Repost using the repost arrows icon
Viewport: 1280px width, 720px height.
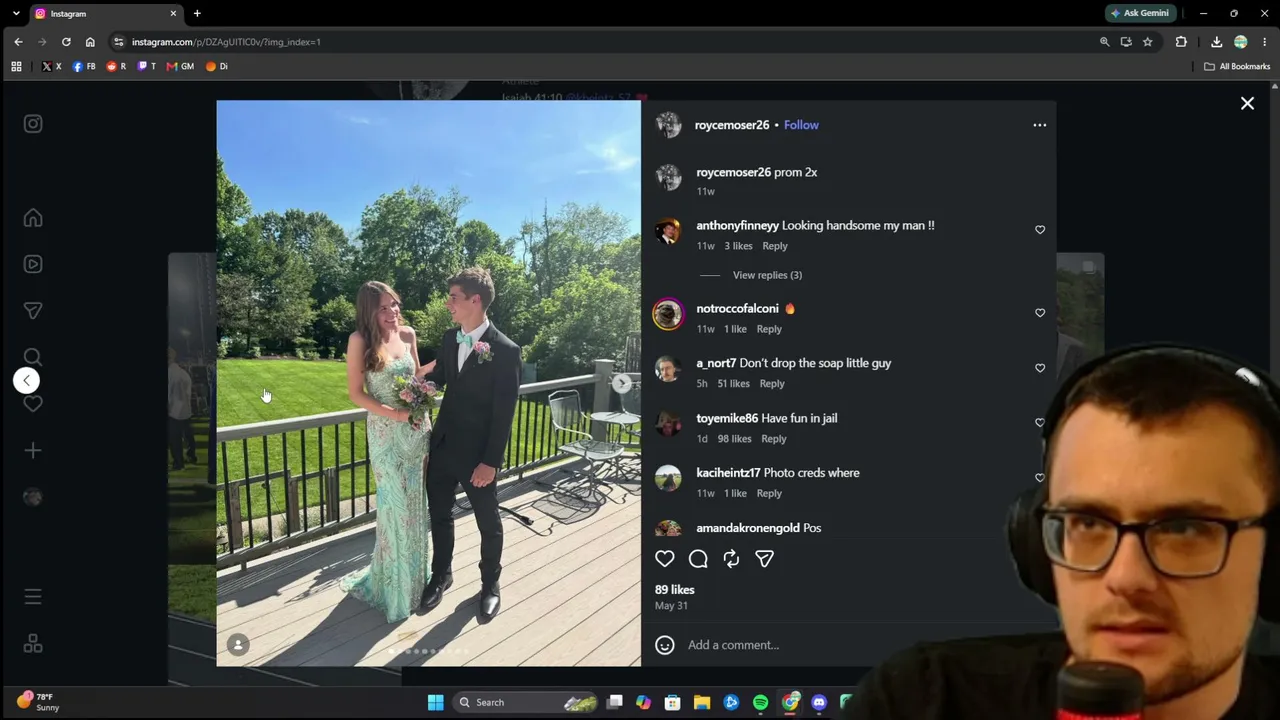point(731,559)
